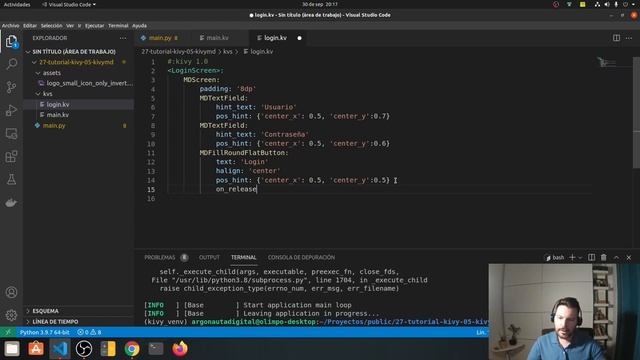Open the Run and Debug view
The image size is (640, 360).
coord(11,110)
